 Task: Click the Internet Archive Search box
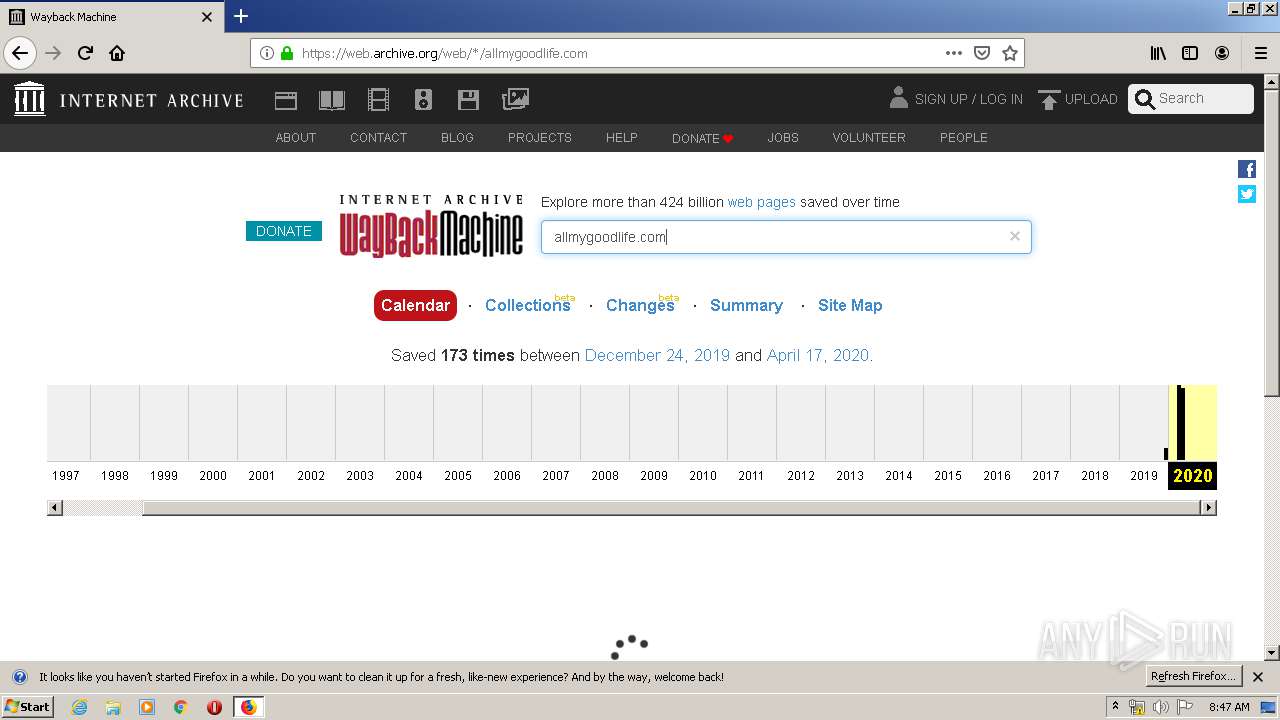coord(1191,98)
